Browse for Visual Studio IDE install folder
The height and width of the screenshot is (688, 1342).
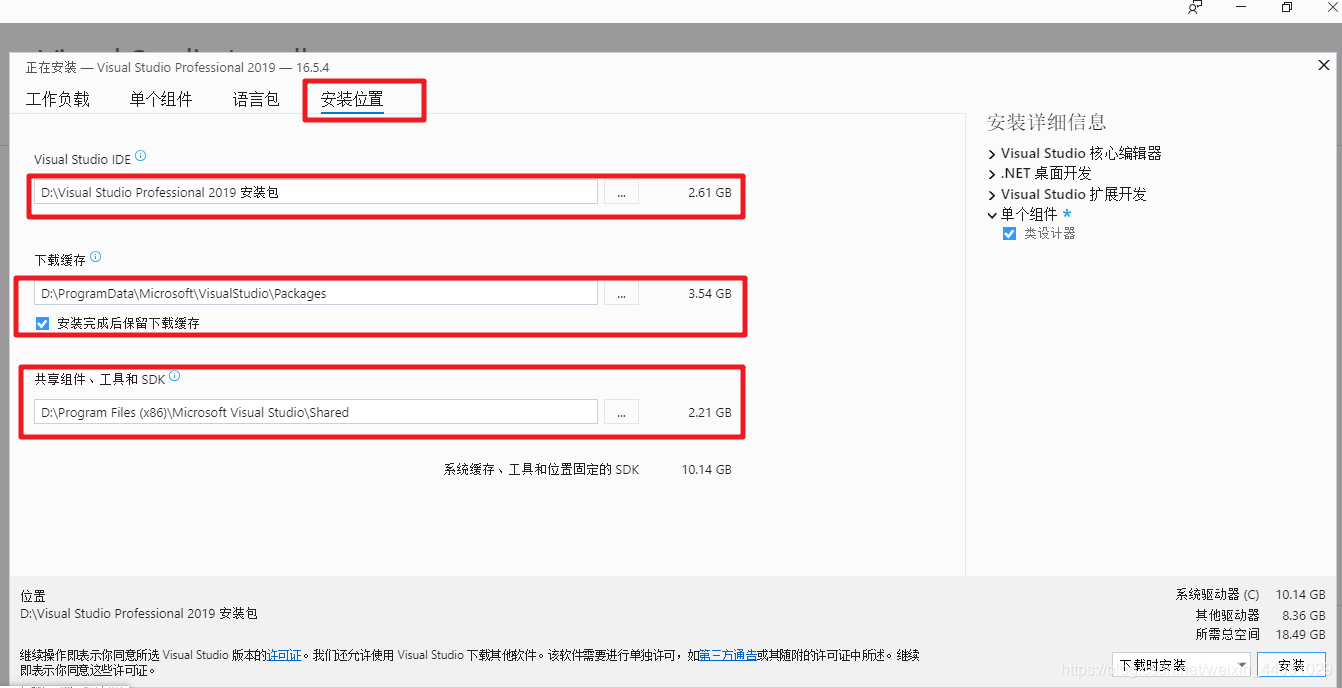point(621,192)
